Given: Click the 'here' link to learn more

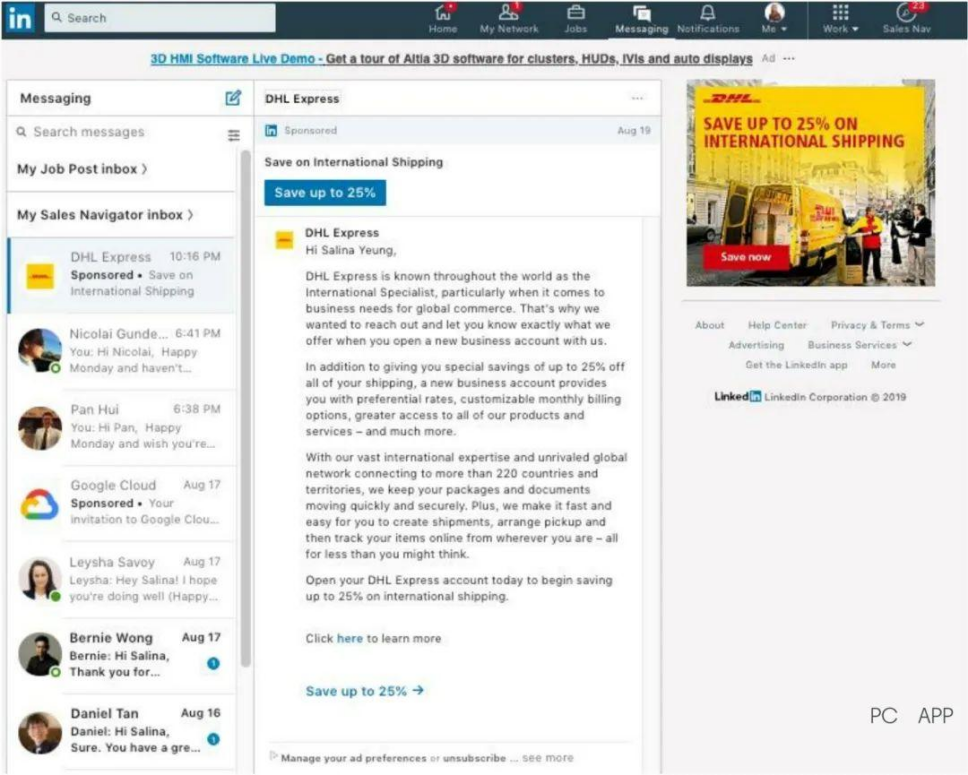Looking at the screenshot, I should [350, 639].
